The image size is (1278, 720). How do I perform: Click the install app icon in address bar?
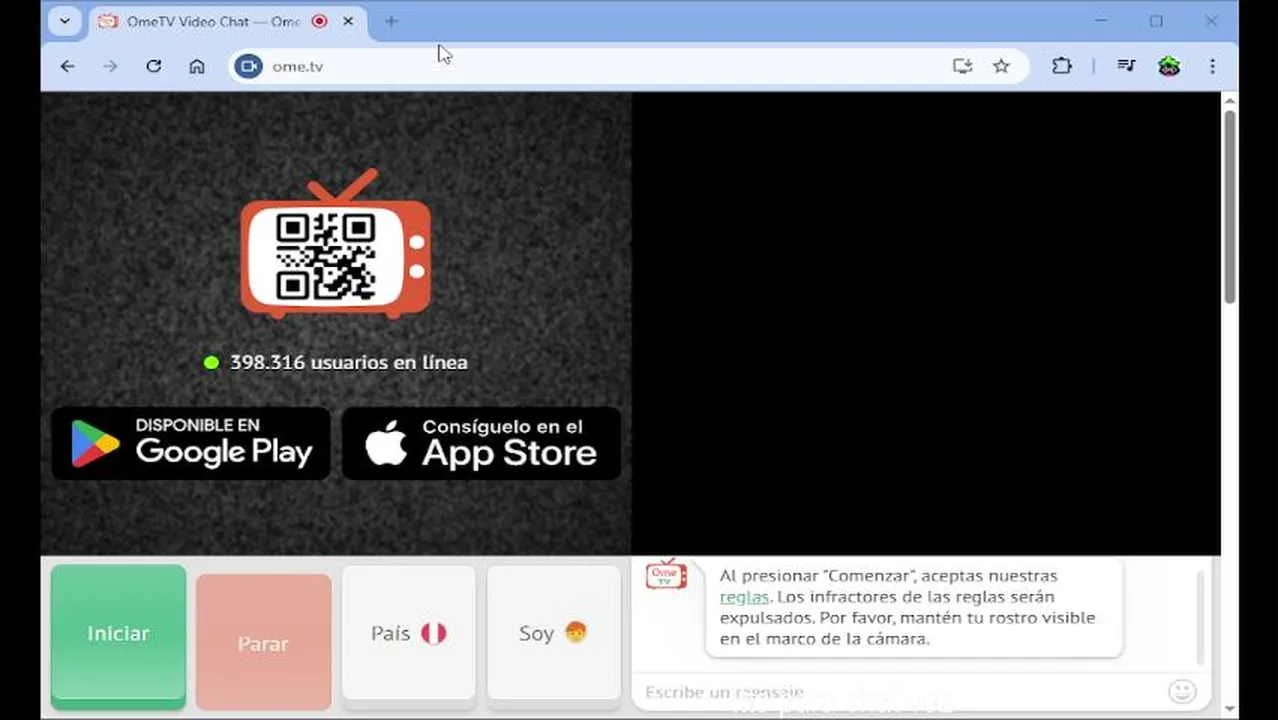962,66
